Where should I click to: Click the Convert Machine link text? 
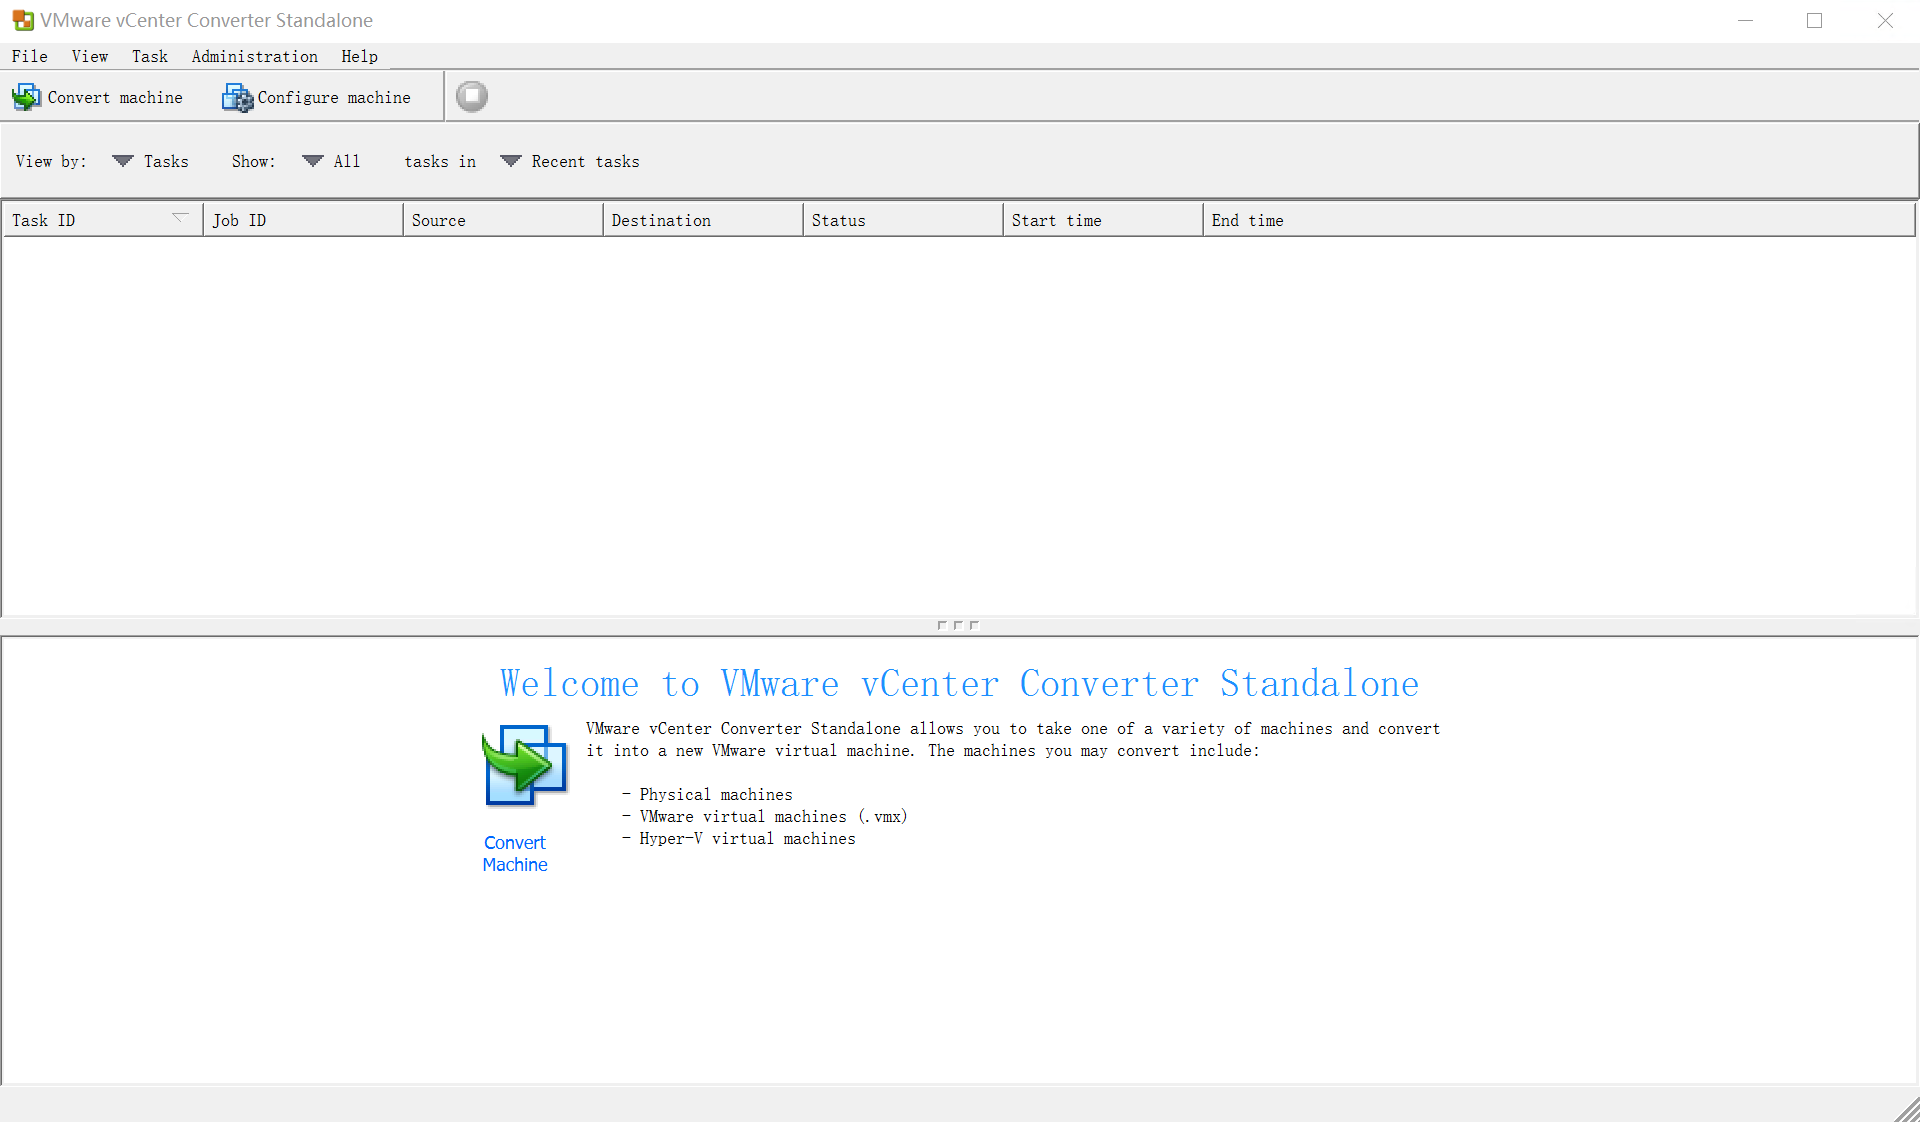coord(515,853)
